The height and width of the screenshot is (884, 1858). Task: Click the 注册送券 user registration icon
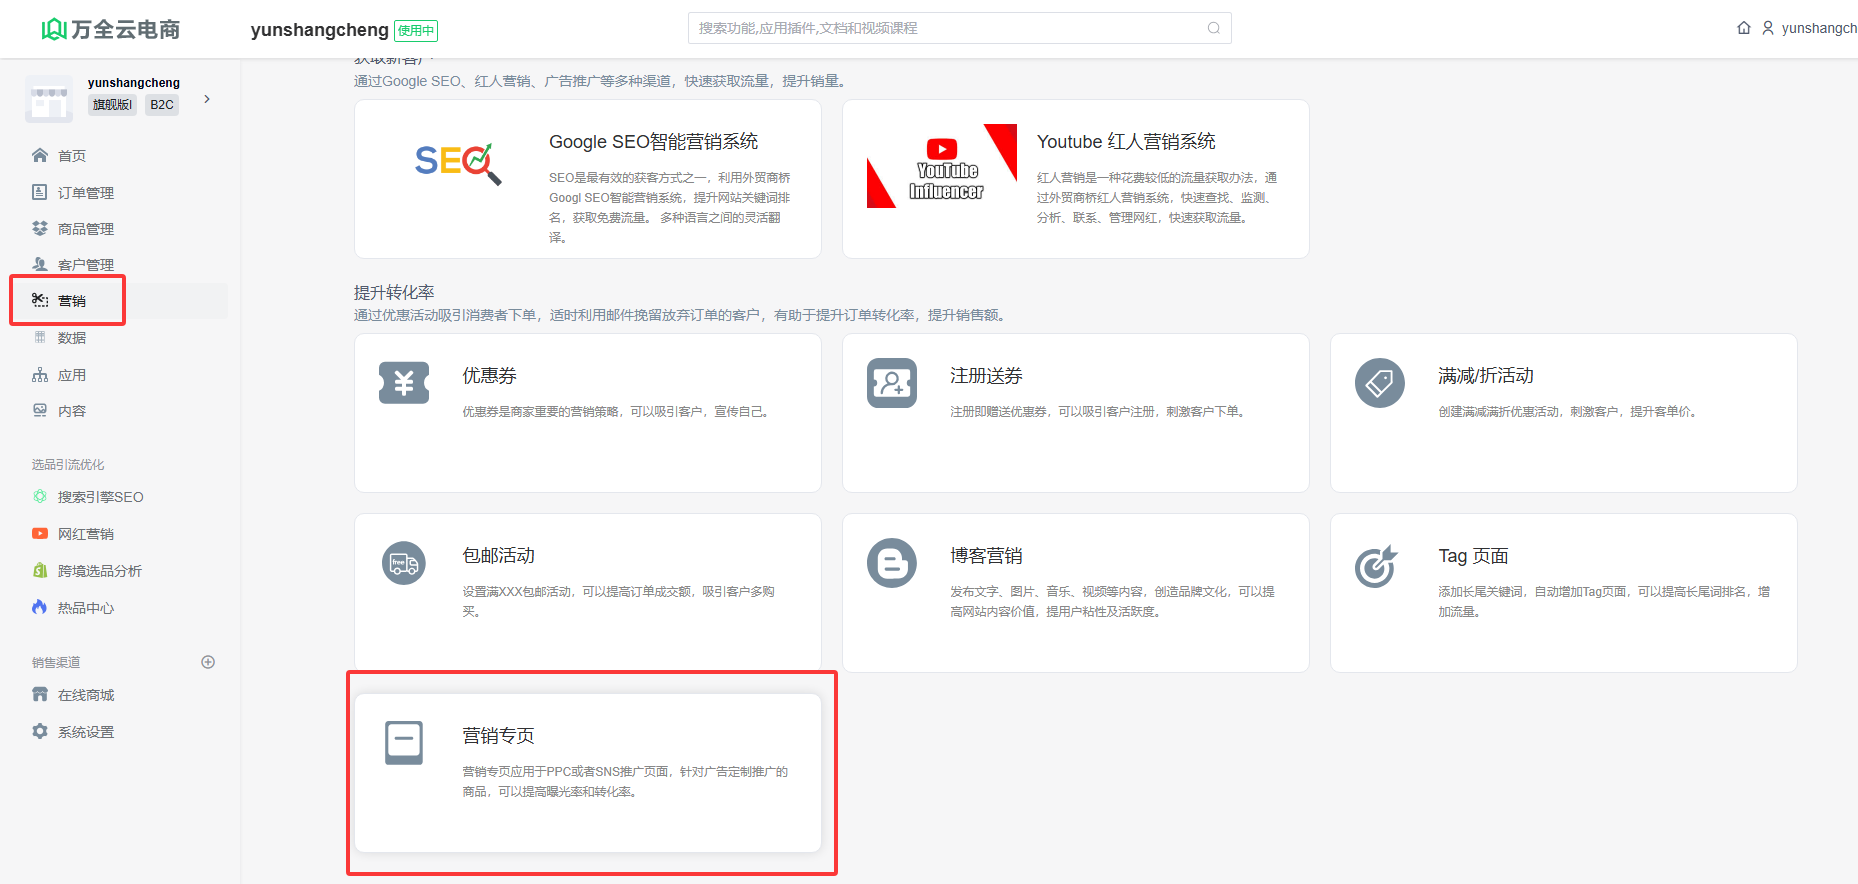[892, 383]
